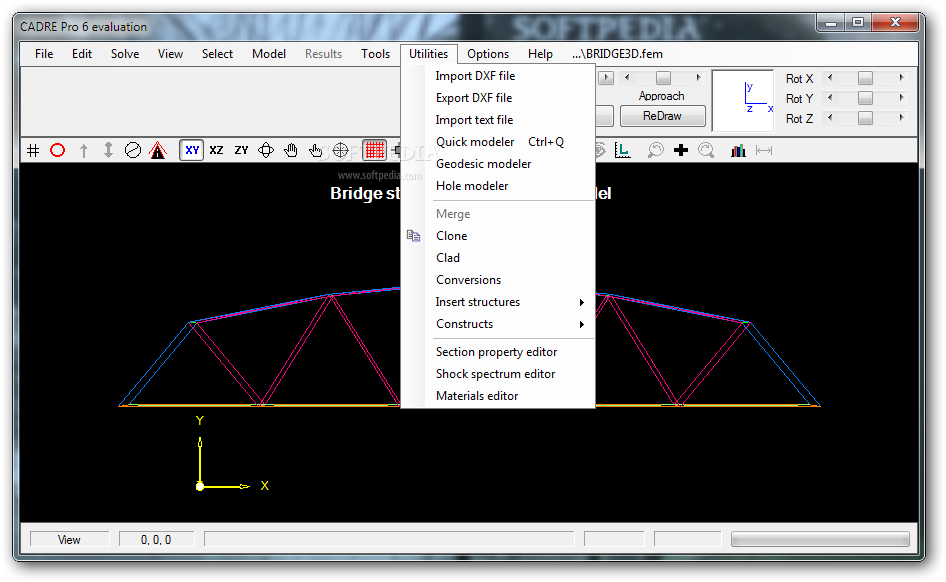Click Approach slider left arrow
The width and height of the screenshot is (946, 582).
pos(627,77)
